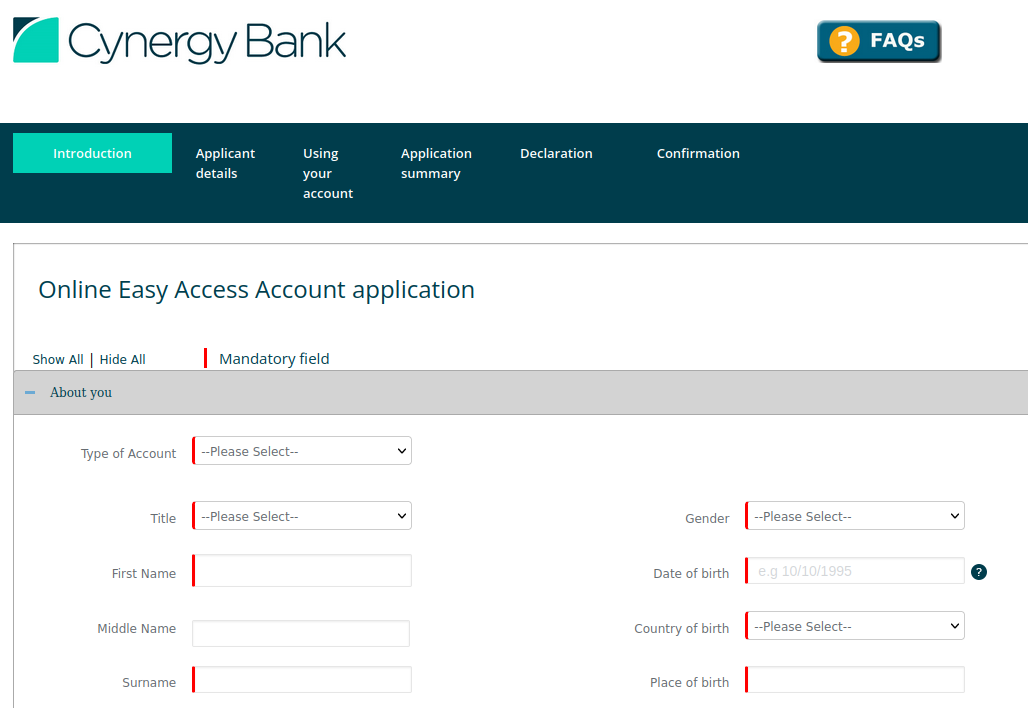Image resolution: width=1028 pixels, height=708 pixels.
Task: Click into the Middle Name field
Action: (x=301, y=633)
